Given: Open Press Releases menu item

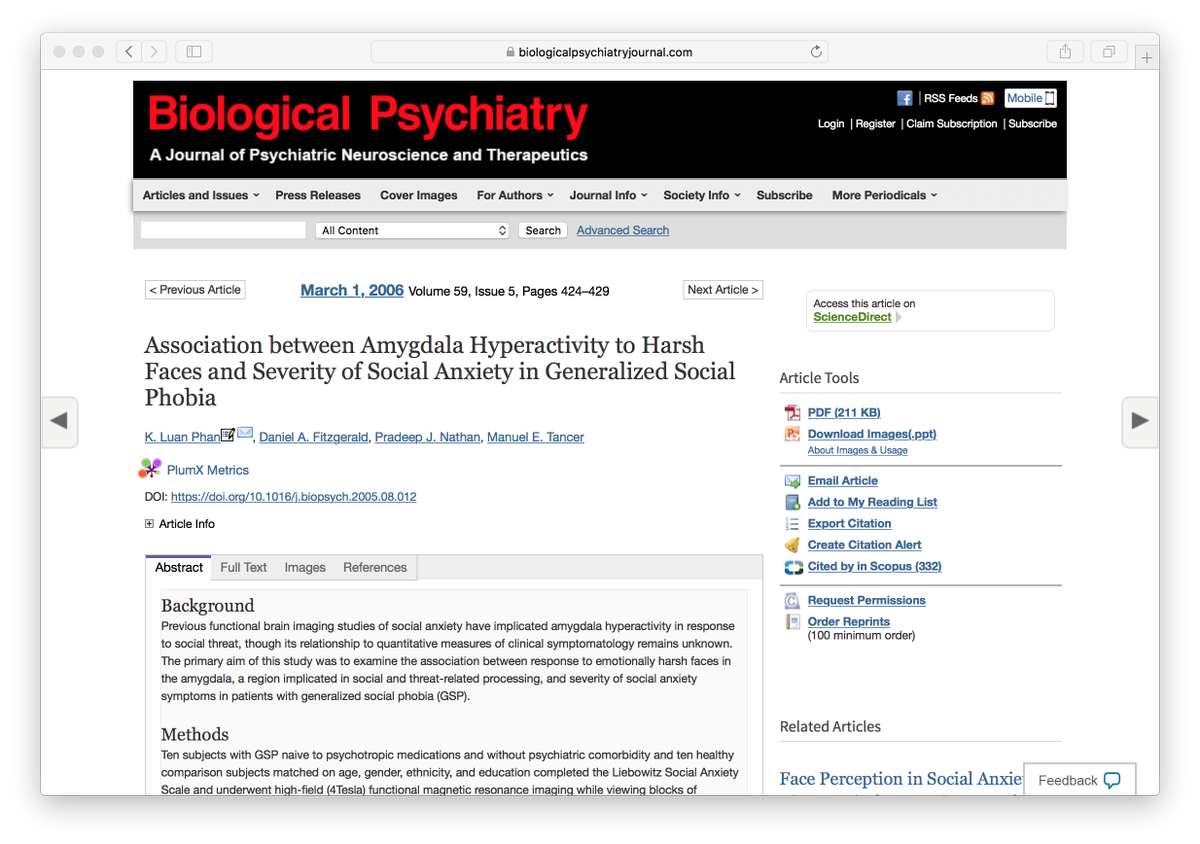Looking at the screenshot, I should click(318, 195).
